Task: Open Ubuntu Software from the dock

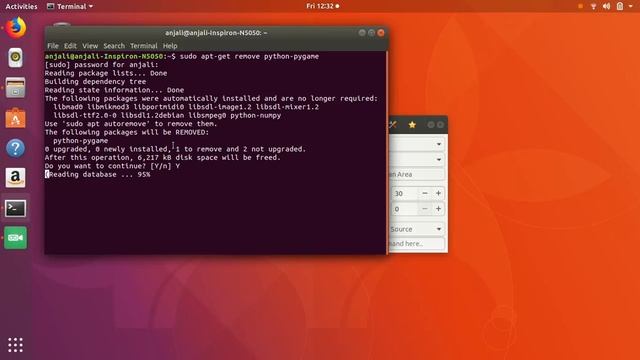Action: point(16,118)
